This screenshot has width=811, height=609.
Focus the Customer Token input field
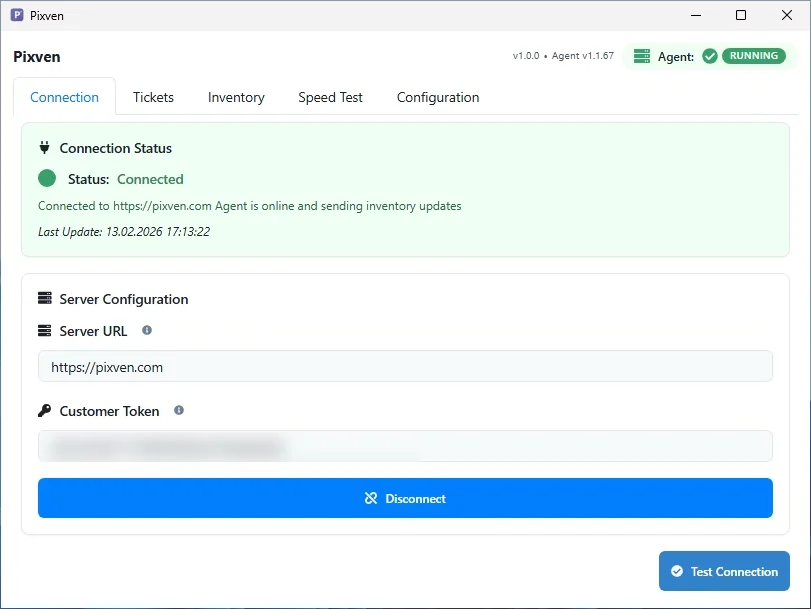406,446
